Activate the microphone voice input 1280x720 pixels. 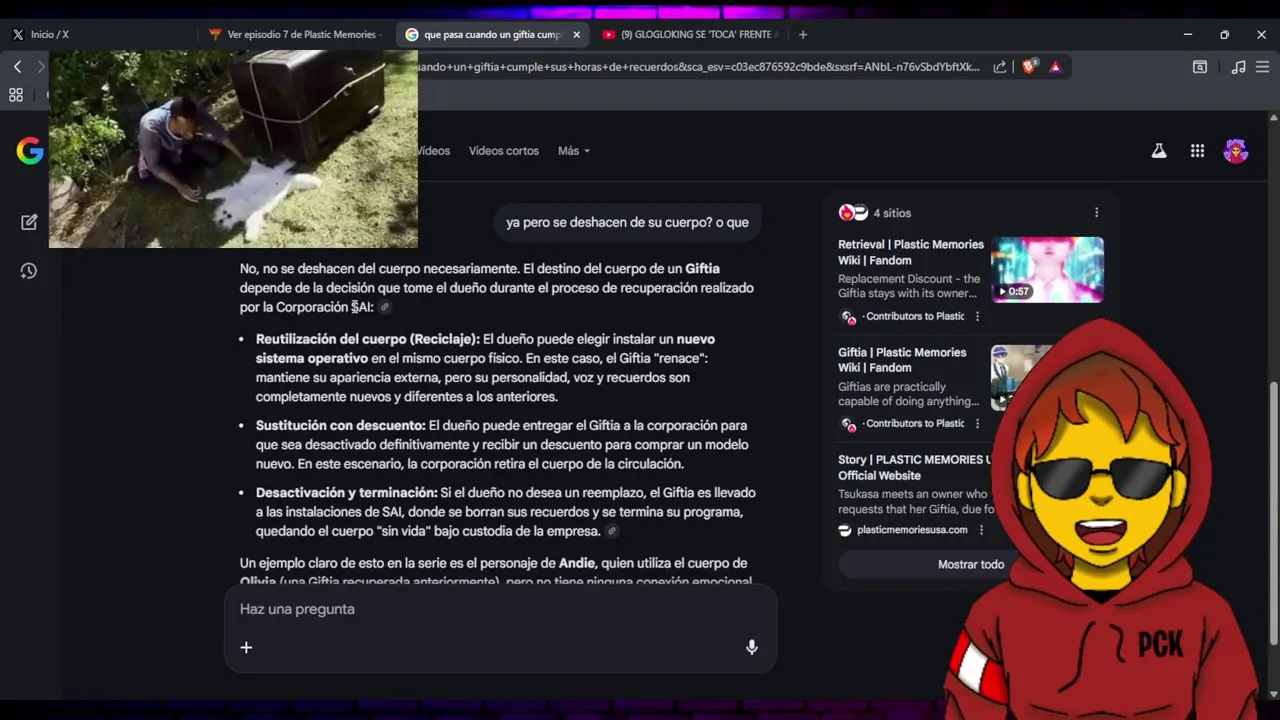click(x=752, y=647)
